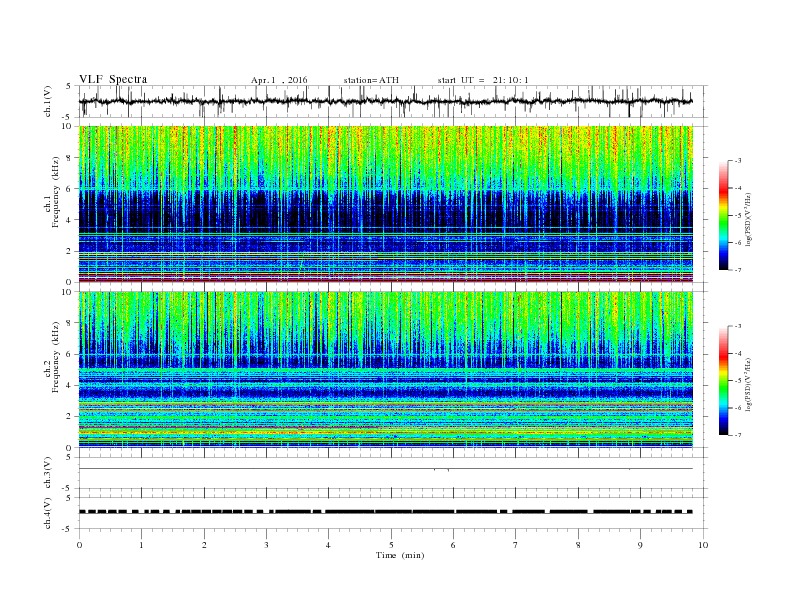This screenshot has width=792, height=612.
Task: Click time axis tick label 4
Action: [329, 545]
